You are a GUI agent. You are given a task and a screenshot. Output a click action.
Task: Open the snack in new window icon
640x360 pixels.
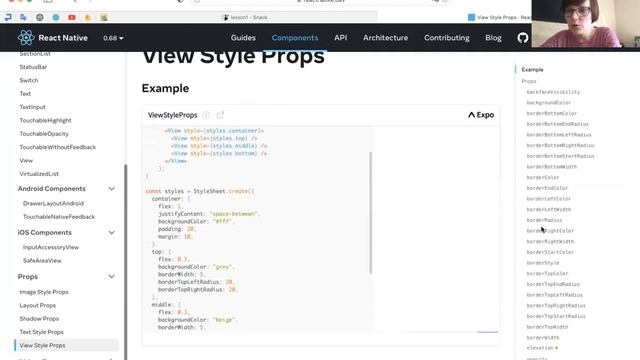(x=220, y=115)
